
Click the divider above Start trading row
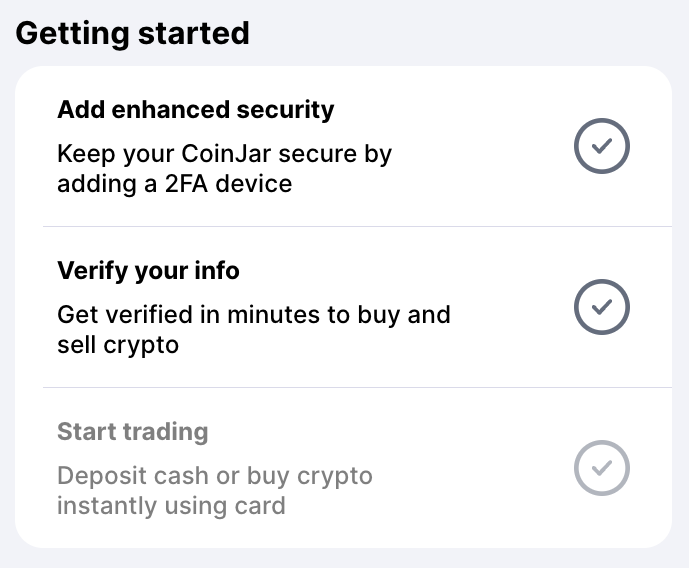pyautogui.click(x=357, y=387)
